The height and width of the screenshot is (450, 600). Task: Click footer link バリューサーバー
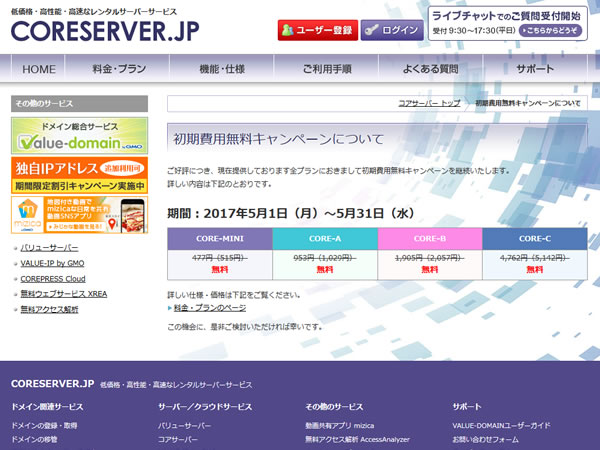184,426
